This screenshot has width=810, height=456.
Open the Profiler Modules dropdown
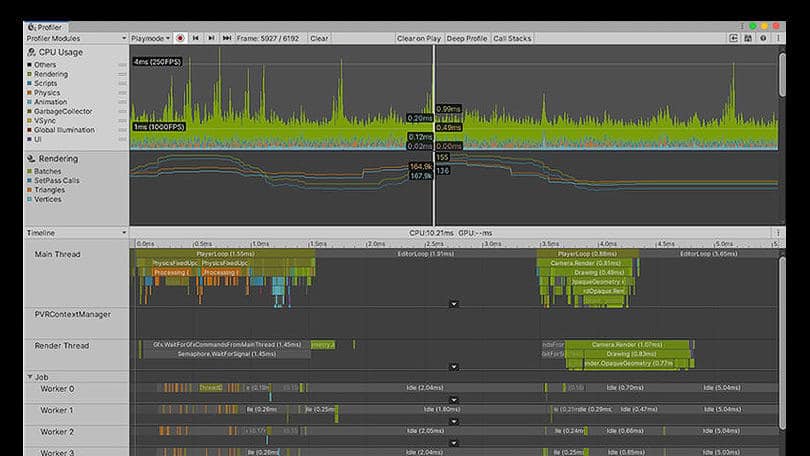[x=76, y=38]
